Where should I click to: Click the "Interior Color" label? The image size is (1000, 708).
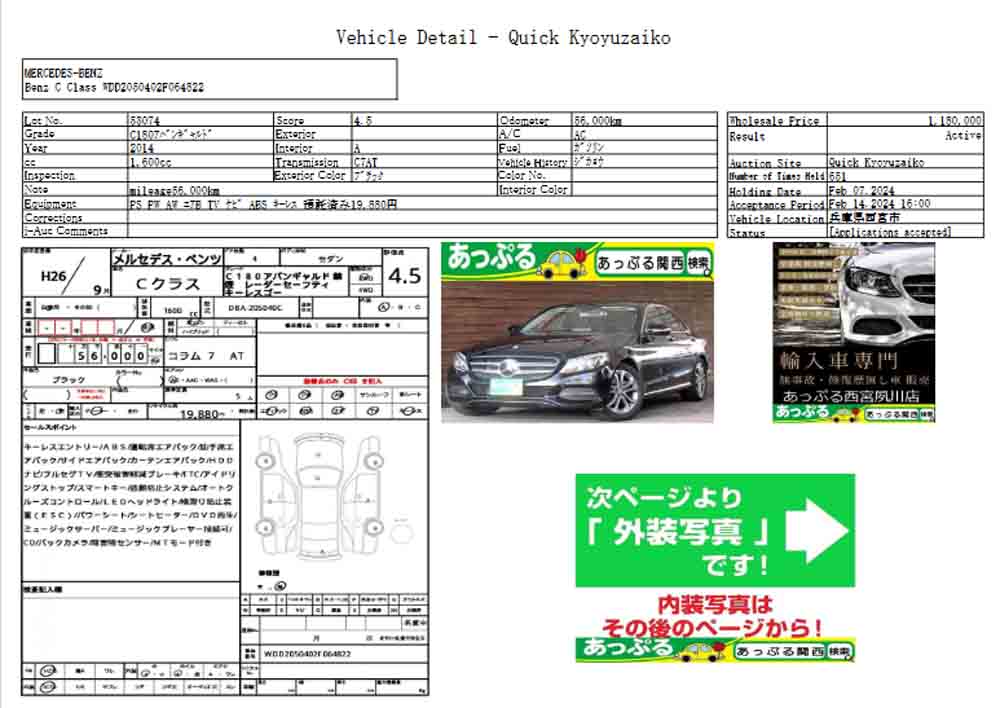(x=533, y=189)
